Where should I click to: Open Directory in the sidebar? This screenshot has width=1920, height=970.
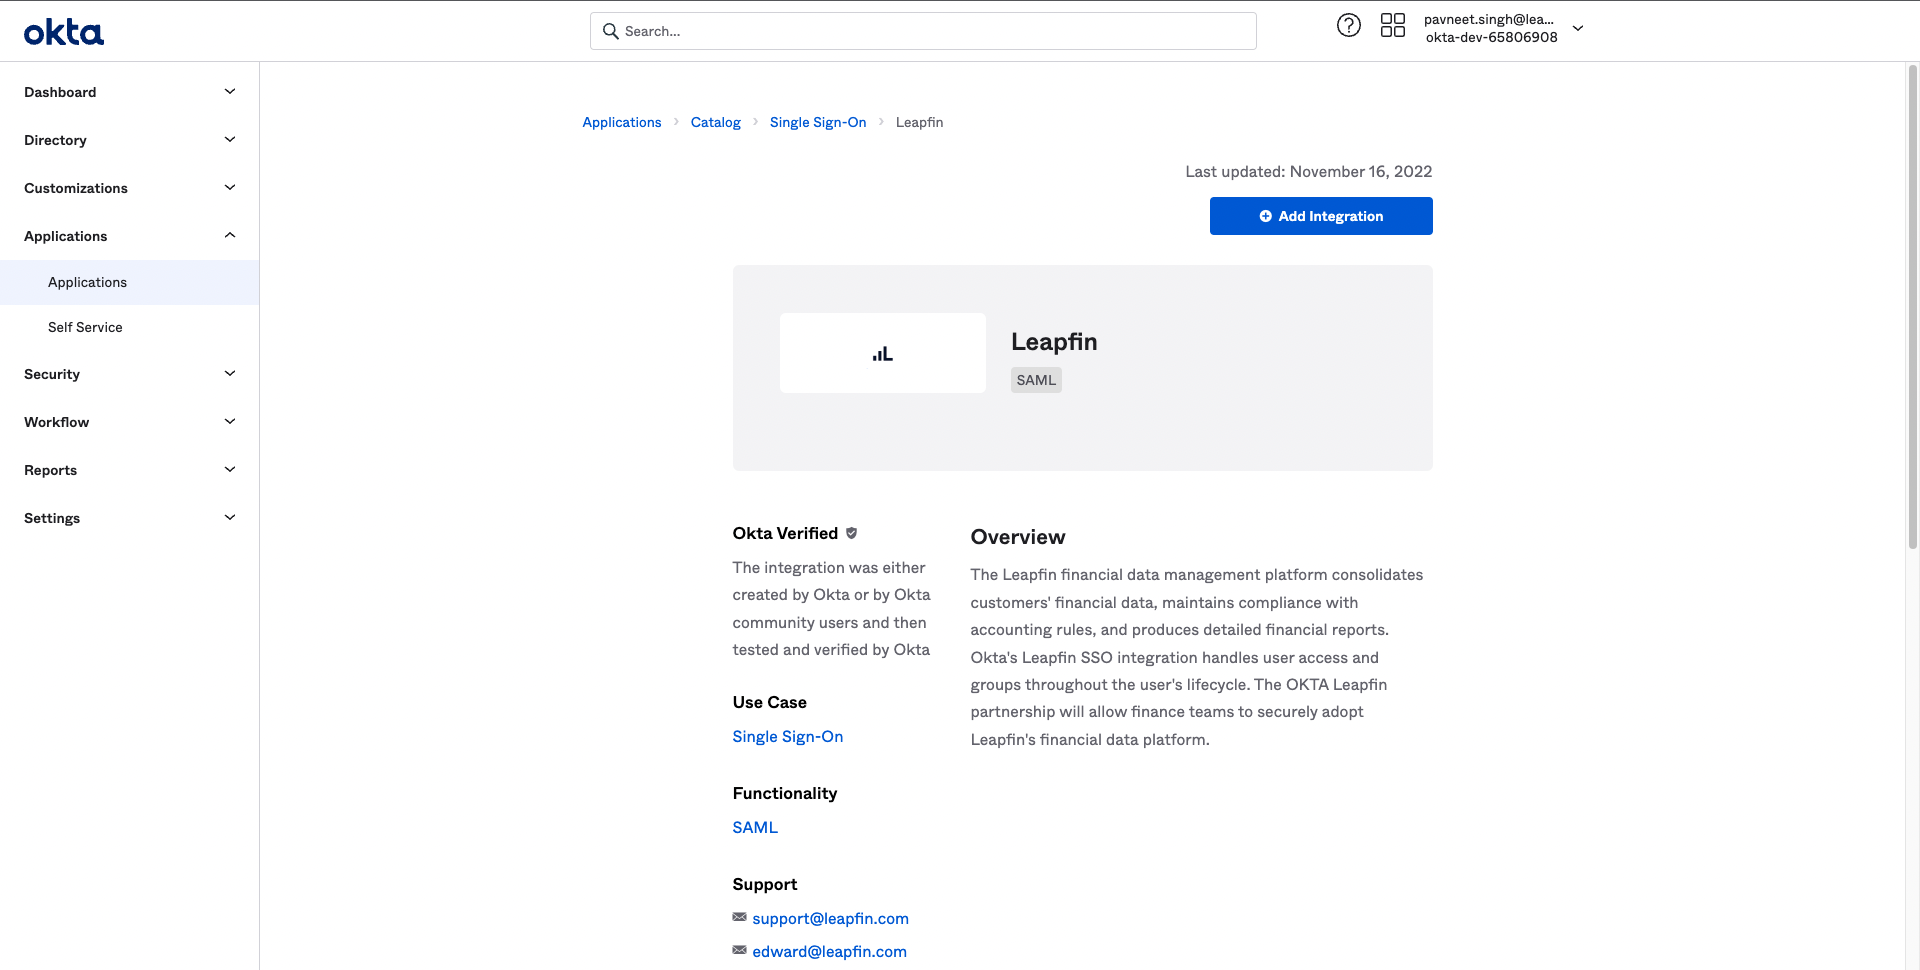pyautogui.click(x=55, y=140)
